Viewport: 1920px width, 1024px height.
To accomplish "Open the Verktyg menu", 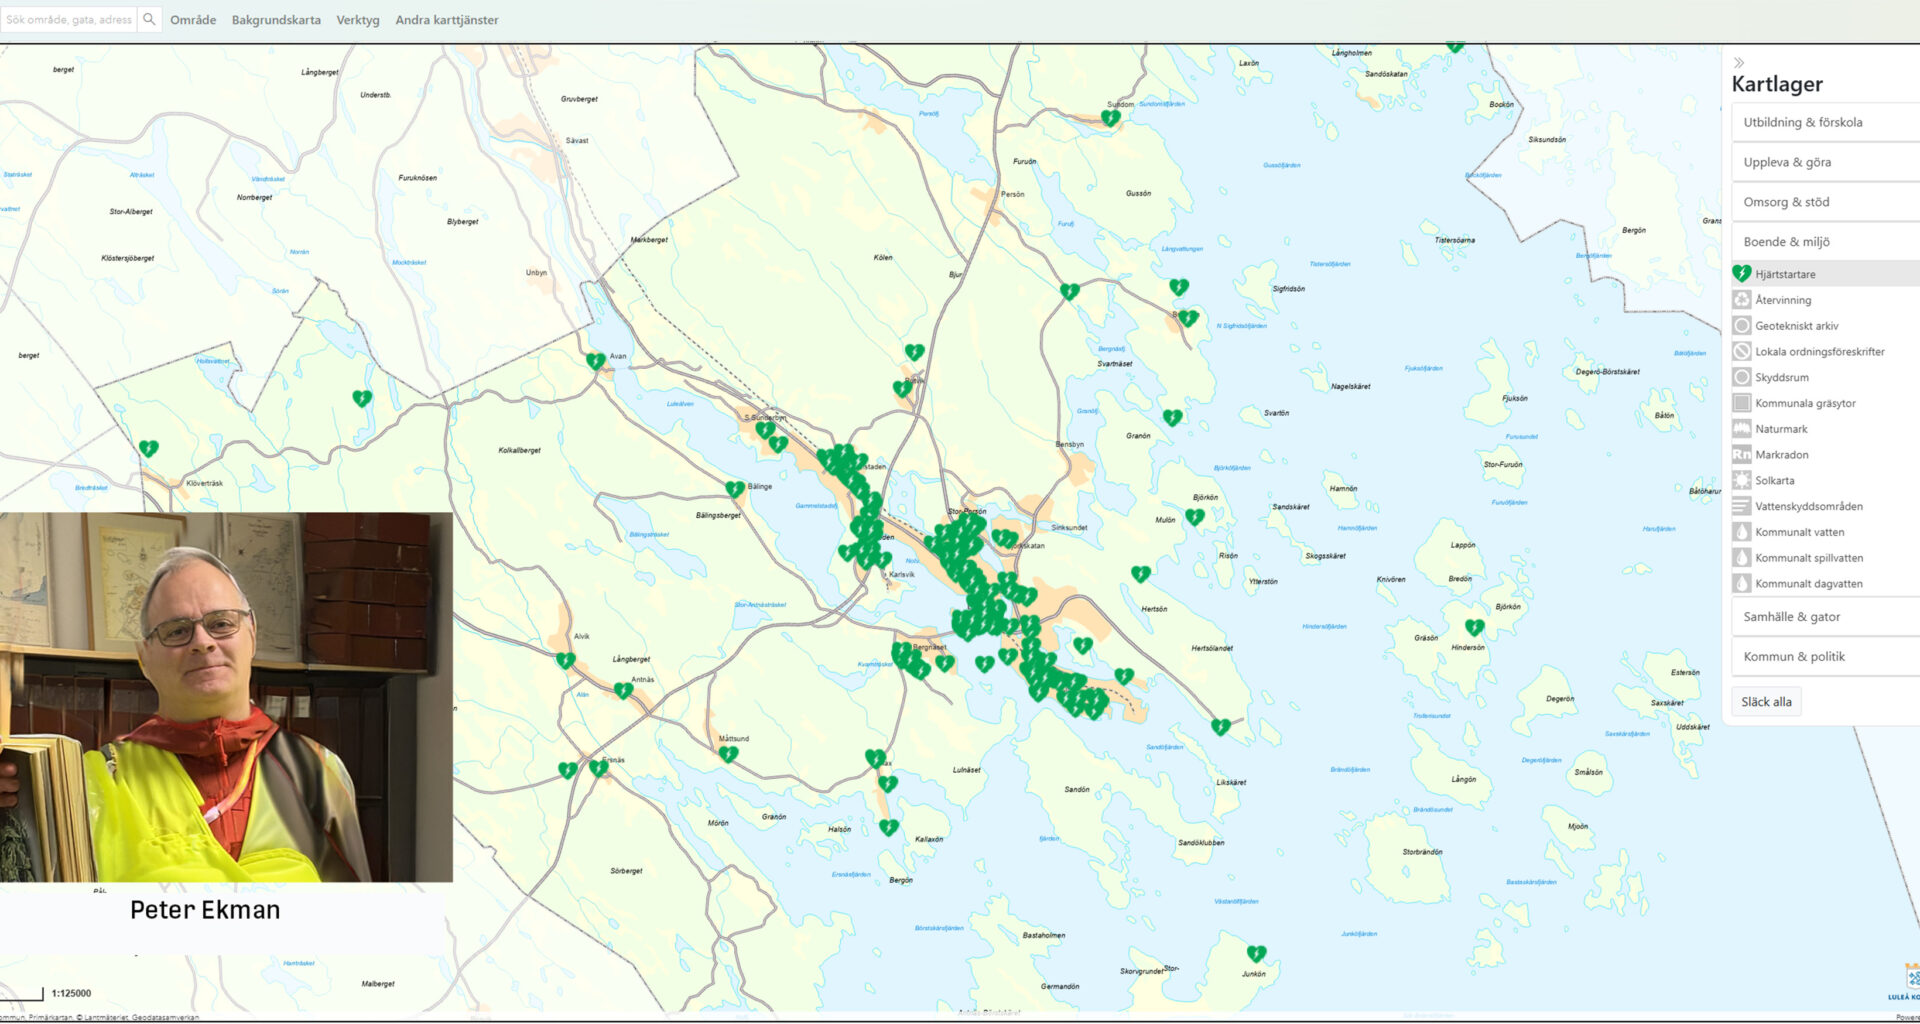I will [358, 19].
